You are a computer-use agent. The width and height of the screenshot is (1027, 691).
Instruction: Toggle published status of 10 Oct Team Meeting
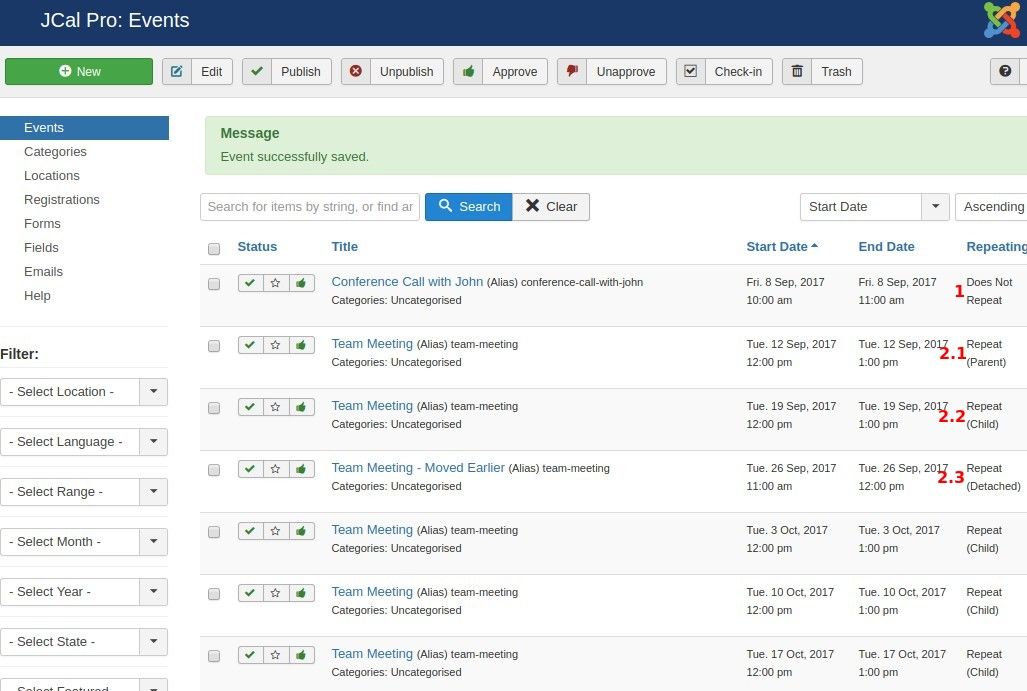(x=250, y=593)
